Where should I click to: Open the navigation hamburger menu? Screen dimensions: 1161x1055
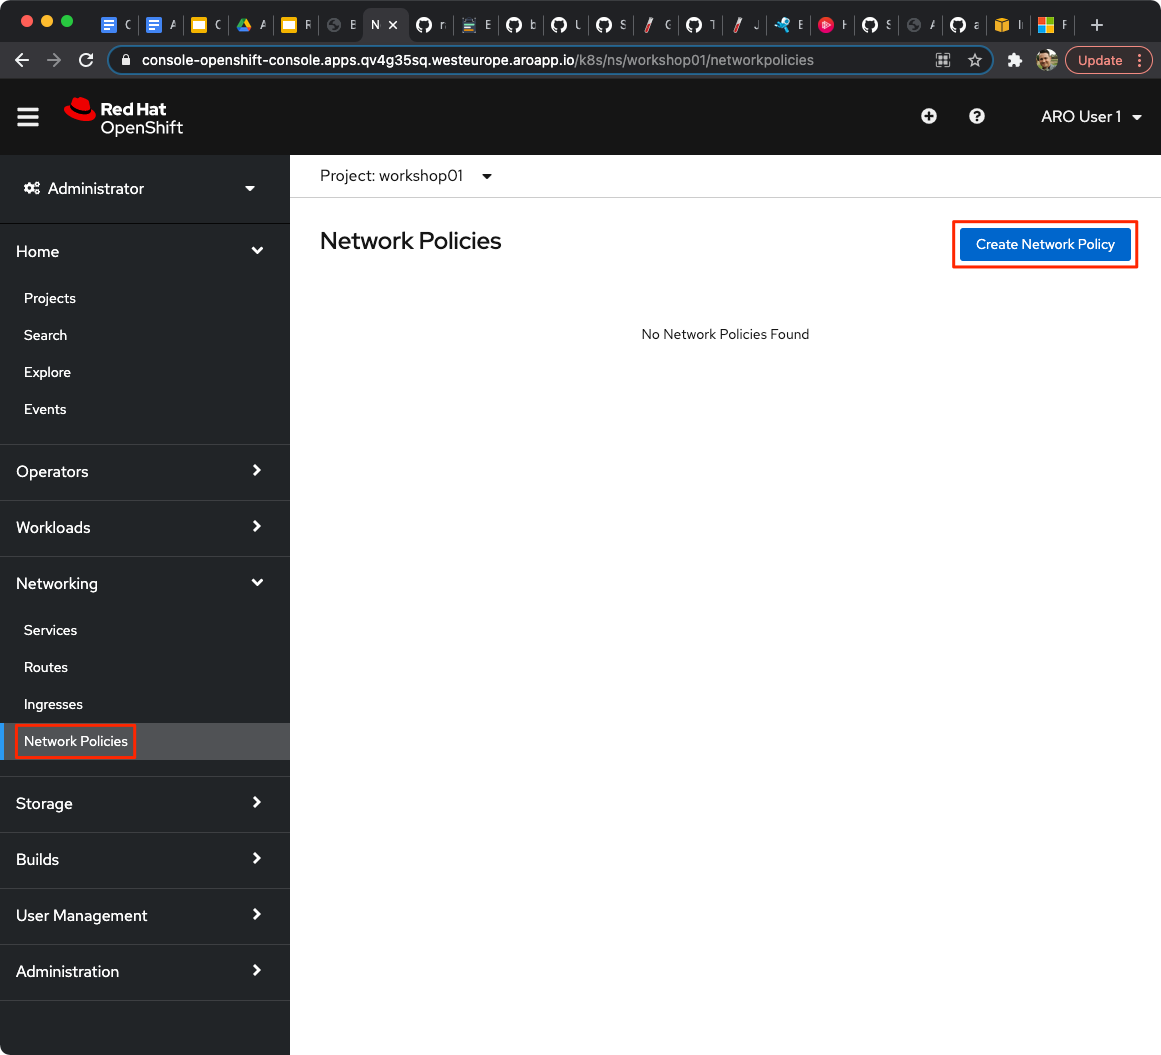tap(27, 116)
